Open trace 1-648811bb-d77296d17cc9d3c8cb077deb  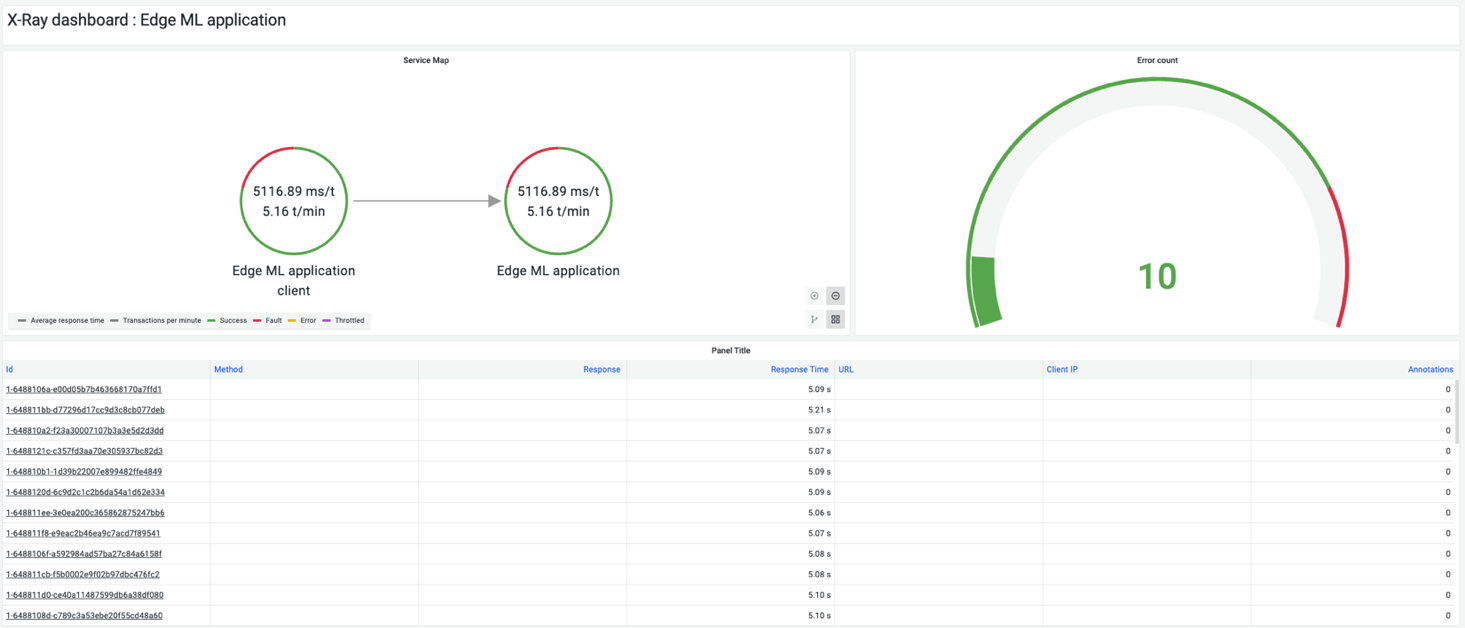click(84, 409)
